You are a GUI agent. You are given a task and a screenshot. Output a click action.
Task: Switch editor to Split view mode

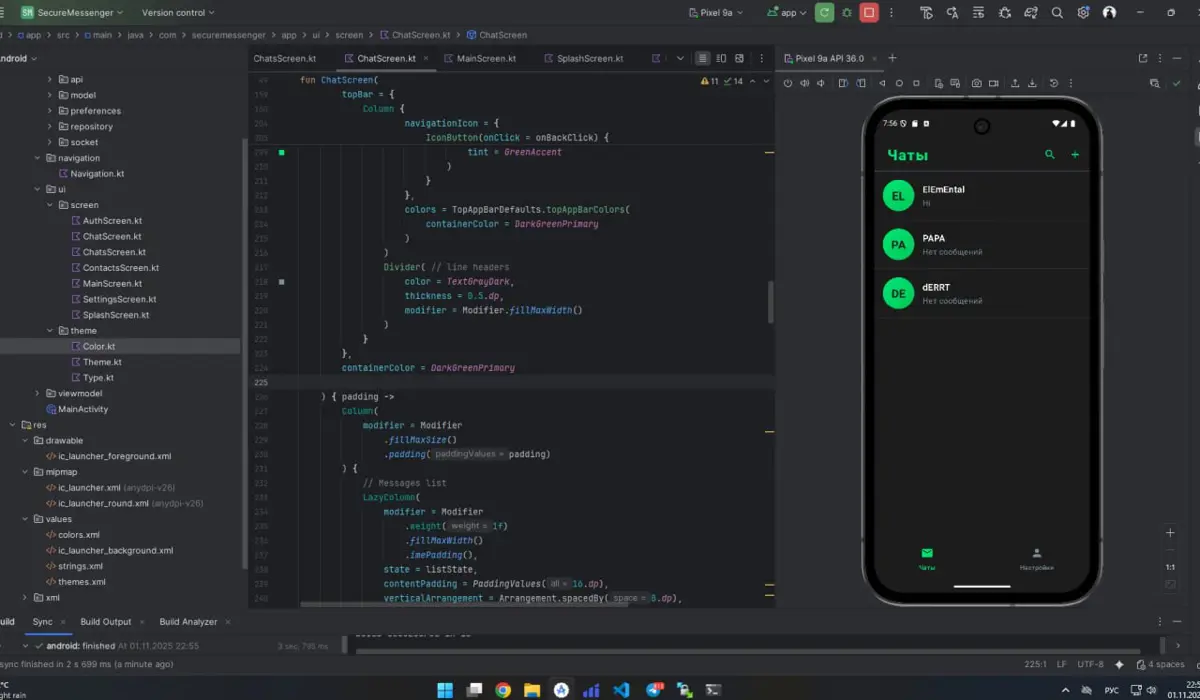[x=722, y=58]
